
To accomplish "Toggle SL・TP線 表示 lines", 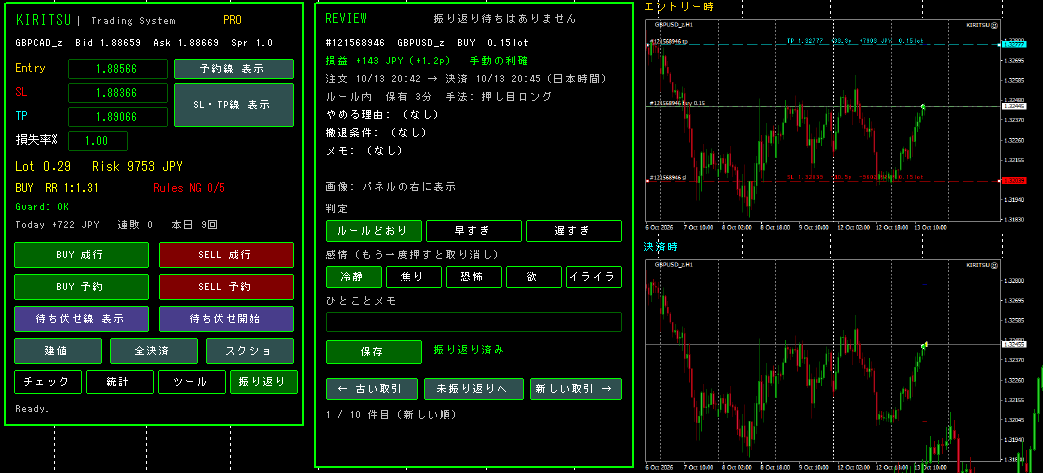I will click(x=233, y=105).
